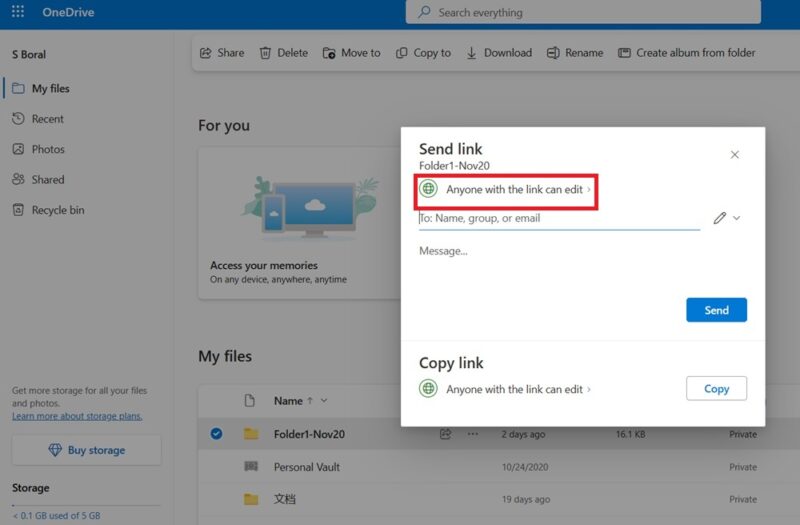Close the Send link dialog
800x525 pixels.
pyautogui.click(x=735, y=155)
